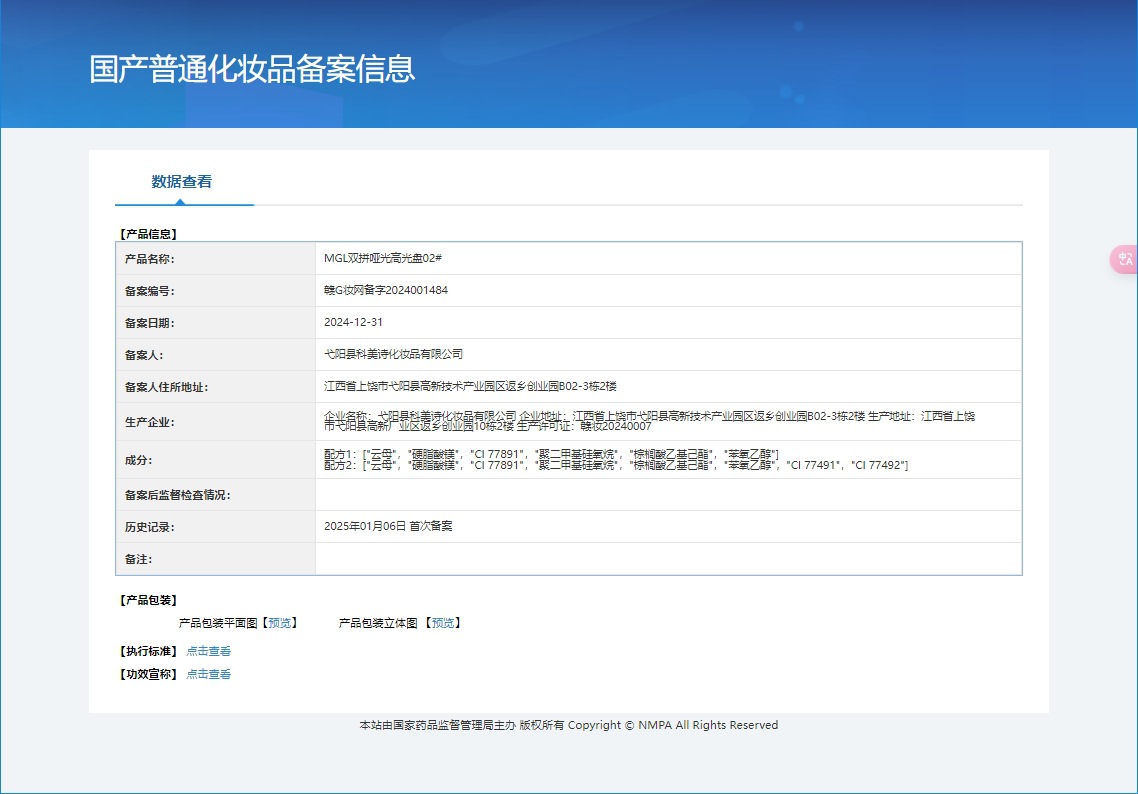Screen dimensions: 1138x794
Task: Click the 备注 row label
Action: pyautogui.click(x=138, y=559)
